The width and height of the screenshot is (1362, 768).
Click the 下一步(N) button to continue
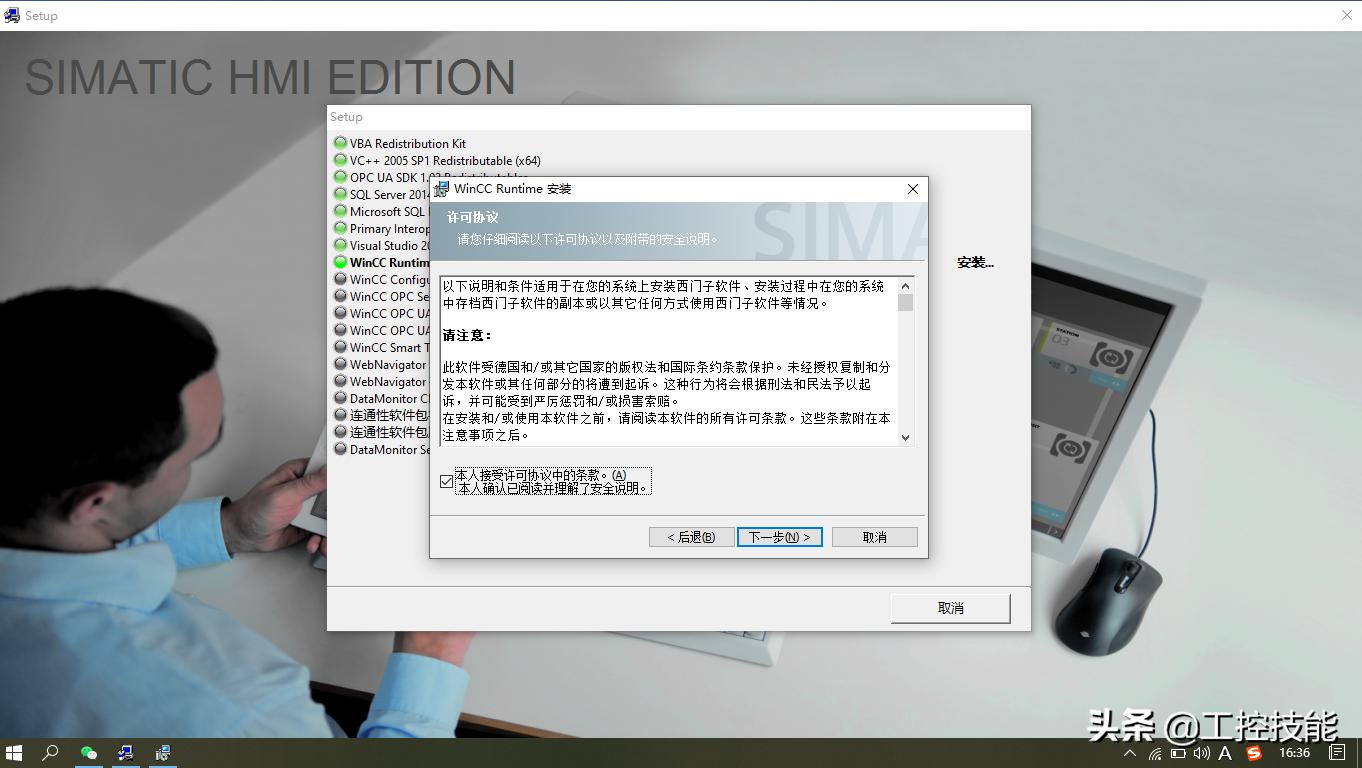779,536
